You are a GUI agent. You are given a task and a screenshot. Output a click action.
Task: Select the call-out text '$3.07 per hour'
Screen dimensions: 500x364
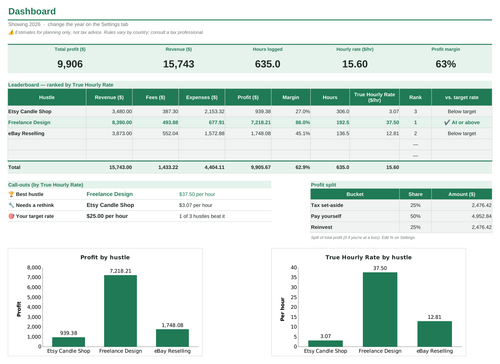click(x=196, y=205)
